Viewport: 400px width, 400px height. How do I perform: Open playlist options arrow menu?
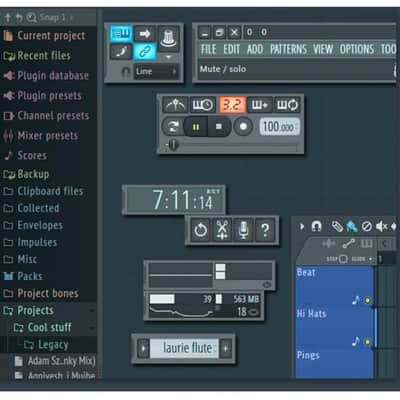(x=302, y=227)
